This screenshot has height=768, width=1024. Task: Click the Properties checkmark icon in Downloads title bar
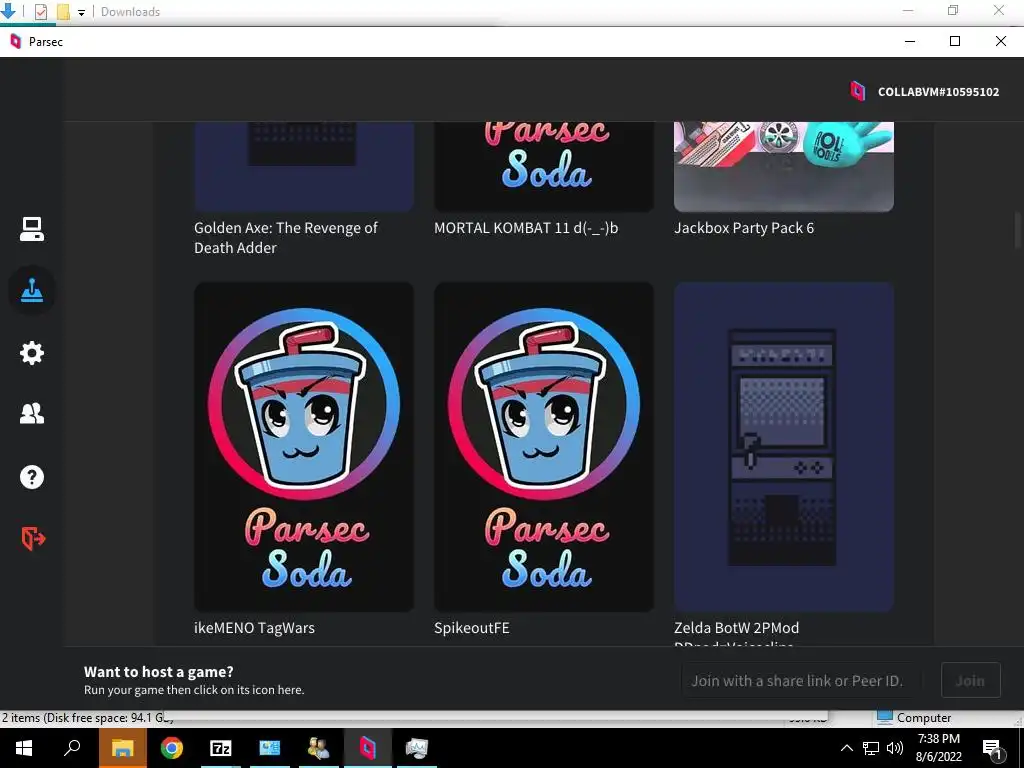pyautogui.click(x=40, y=12)
